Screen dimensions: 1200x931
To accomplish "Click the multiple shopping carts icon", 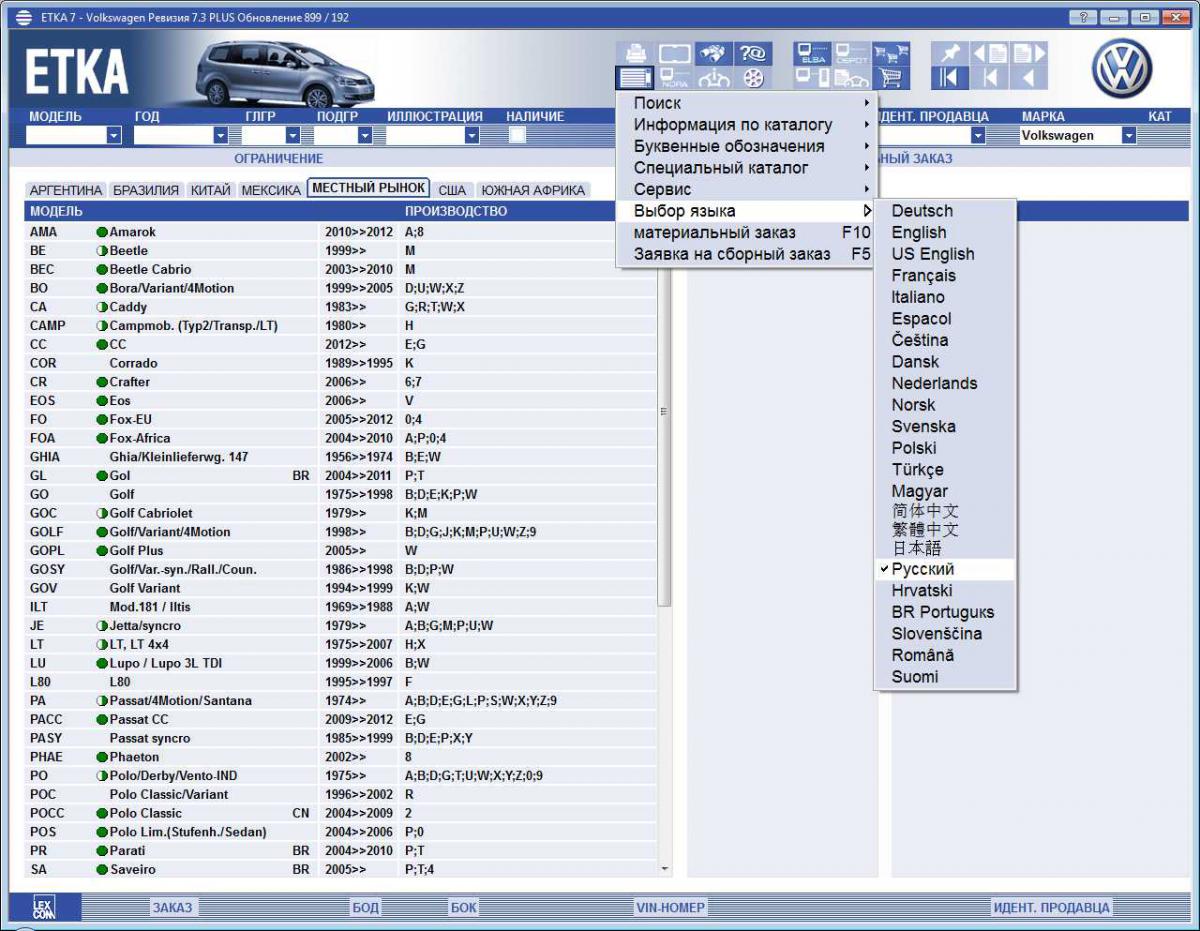I will point(891,54).
